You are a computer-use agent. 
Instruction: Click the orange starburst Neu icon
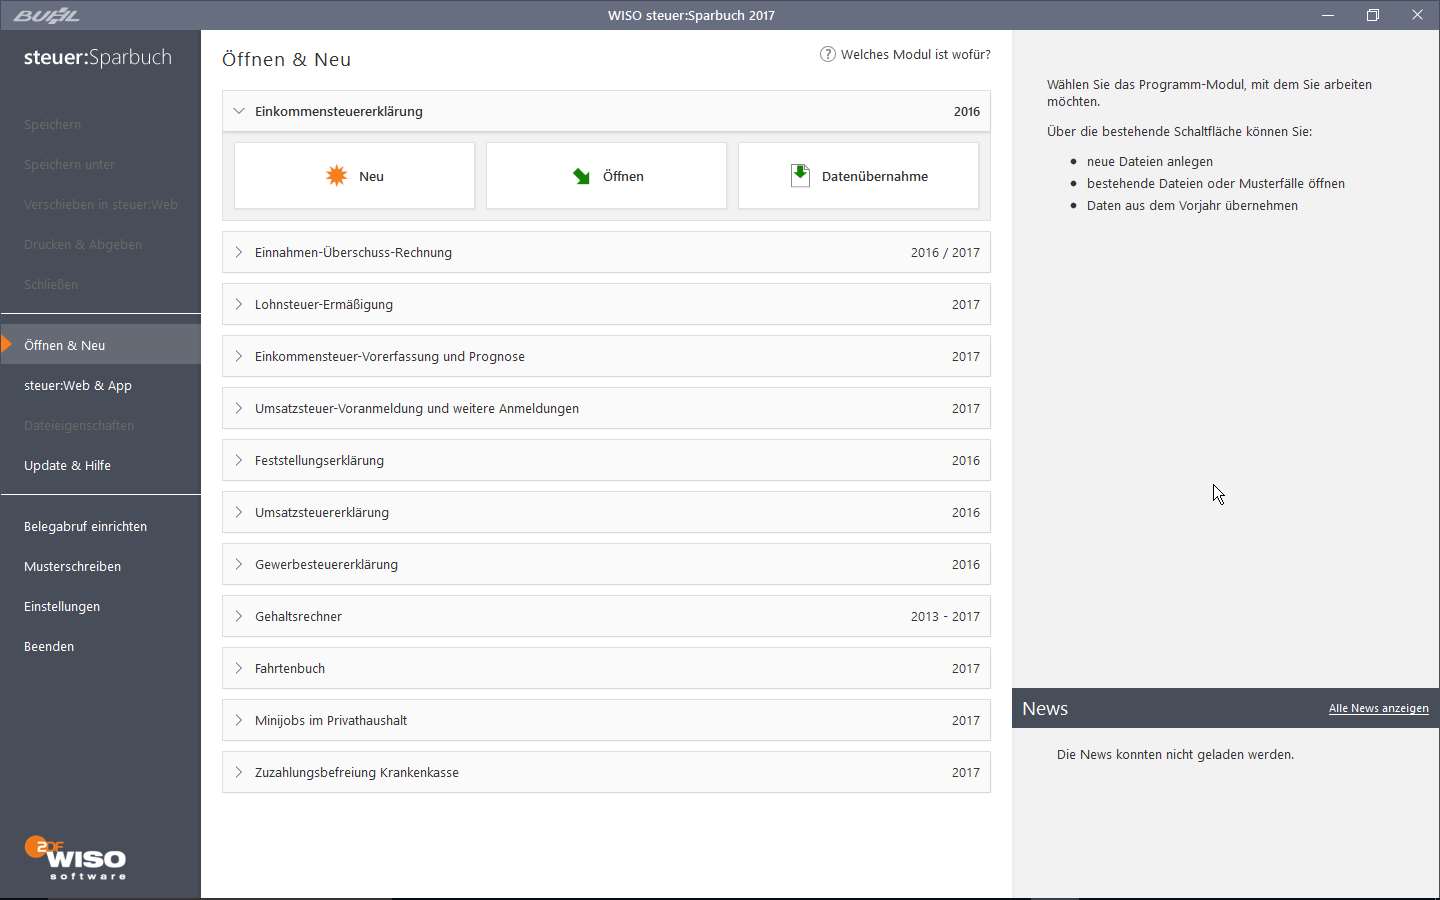(x=337, y=176)
